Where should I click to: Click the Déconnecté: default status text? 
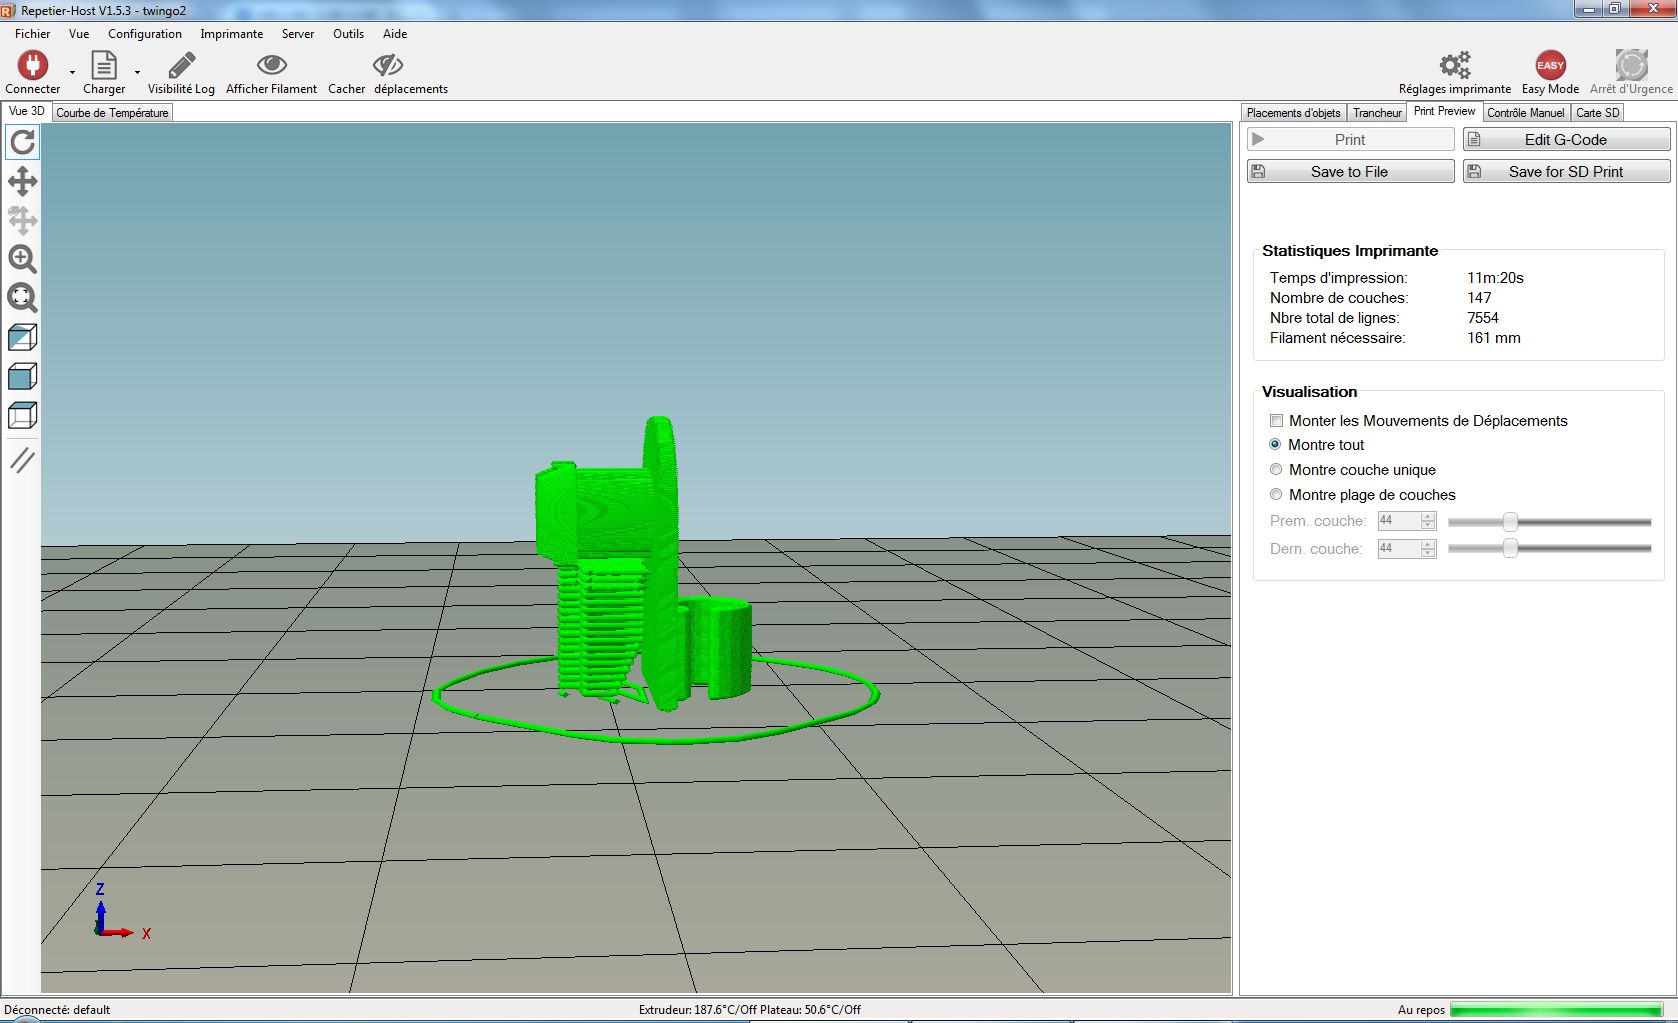pos(56,1010)
